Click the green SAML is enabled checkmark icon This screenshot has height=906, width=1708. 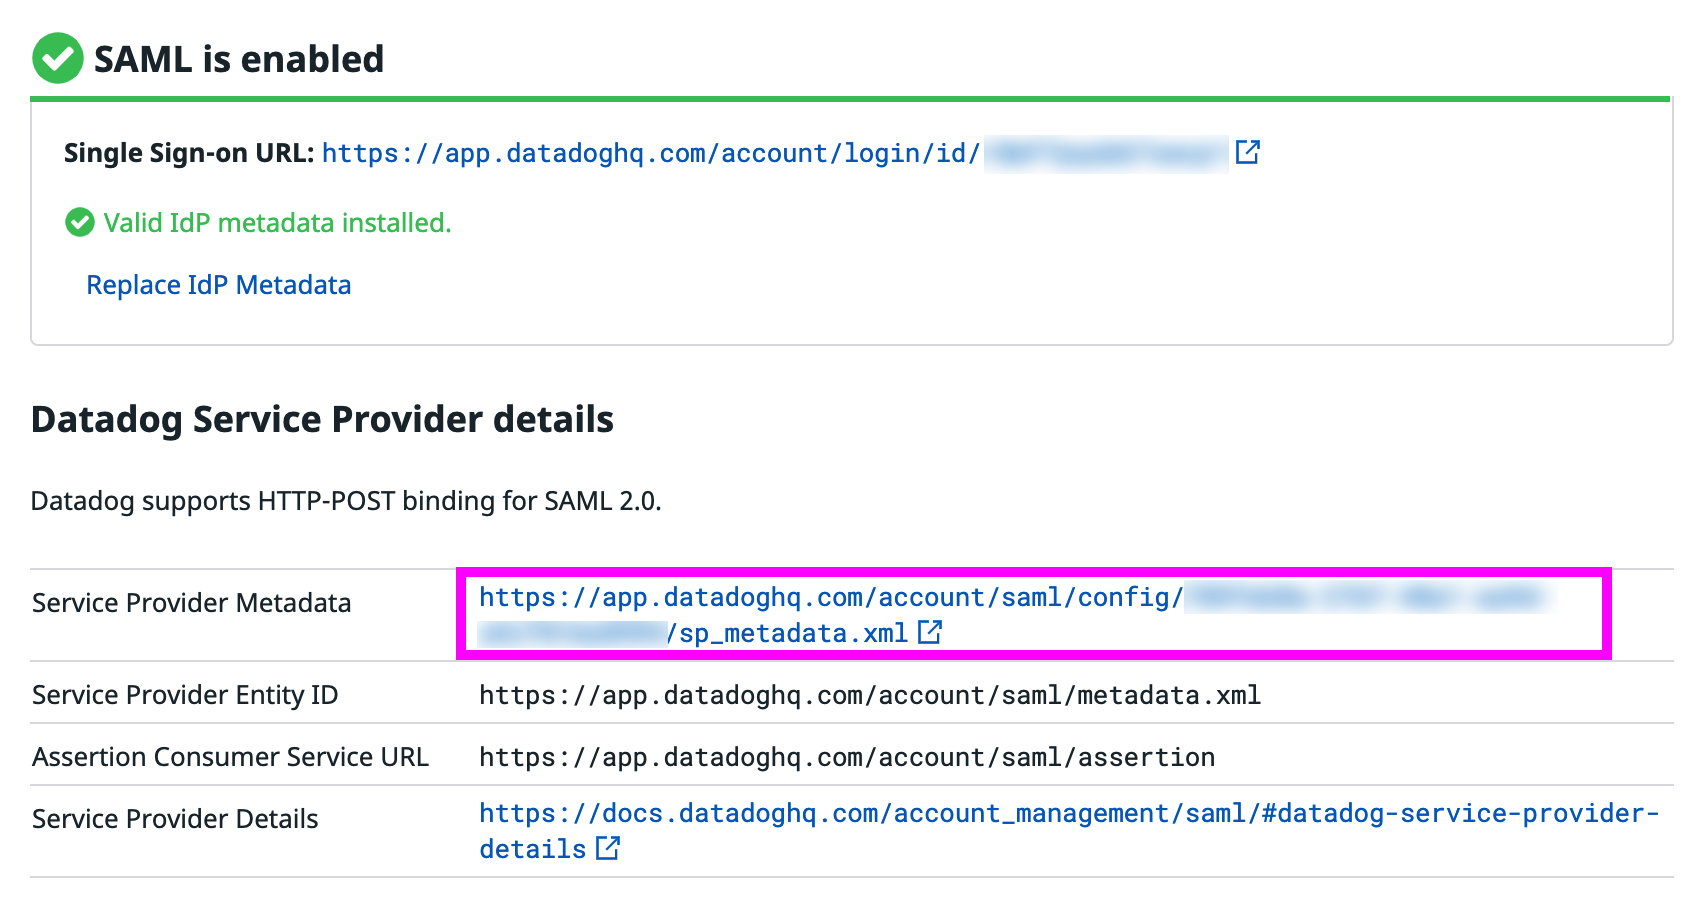(58, 59)
